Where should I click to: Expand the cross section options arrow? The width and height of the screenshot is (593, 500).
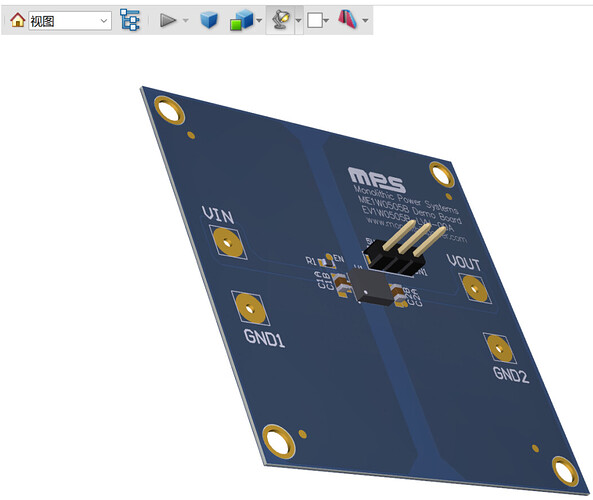click(365, 20)
